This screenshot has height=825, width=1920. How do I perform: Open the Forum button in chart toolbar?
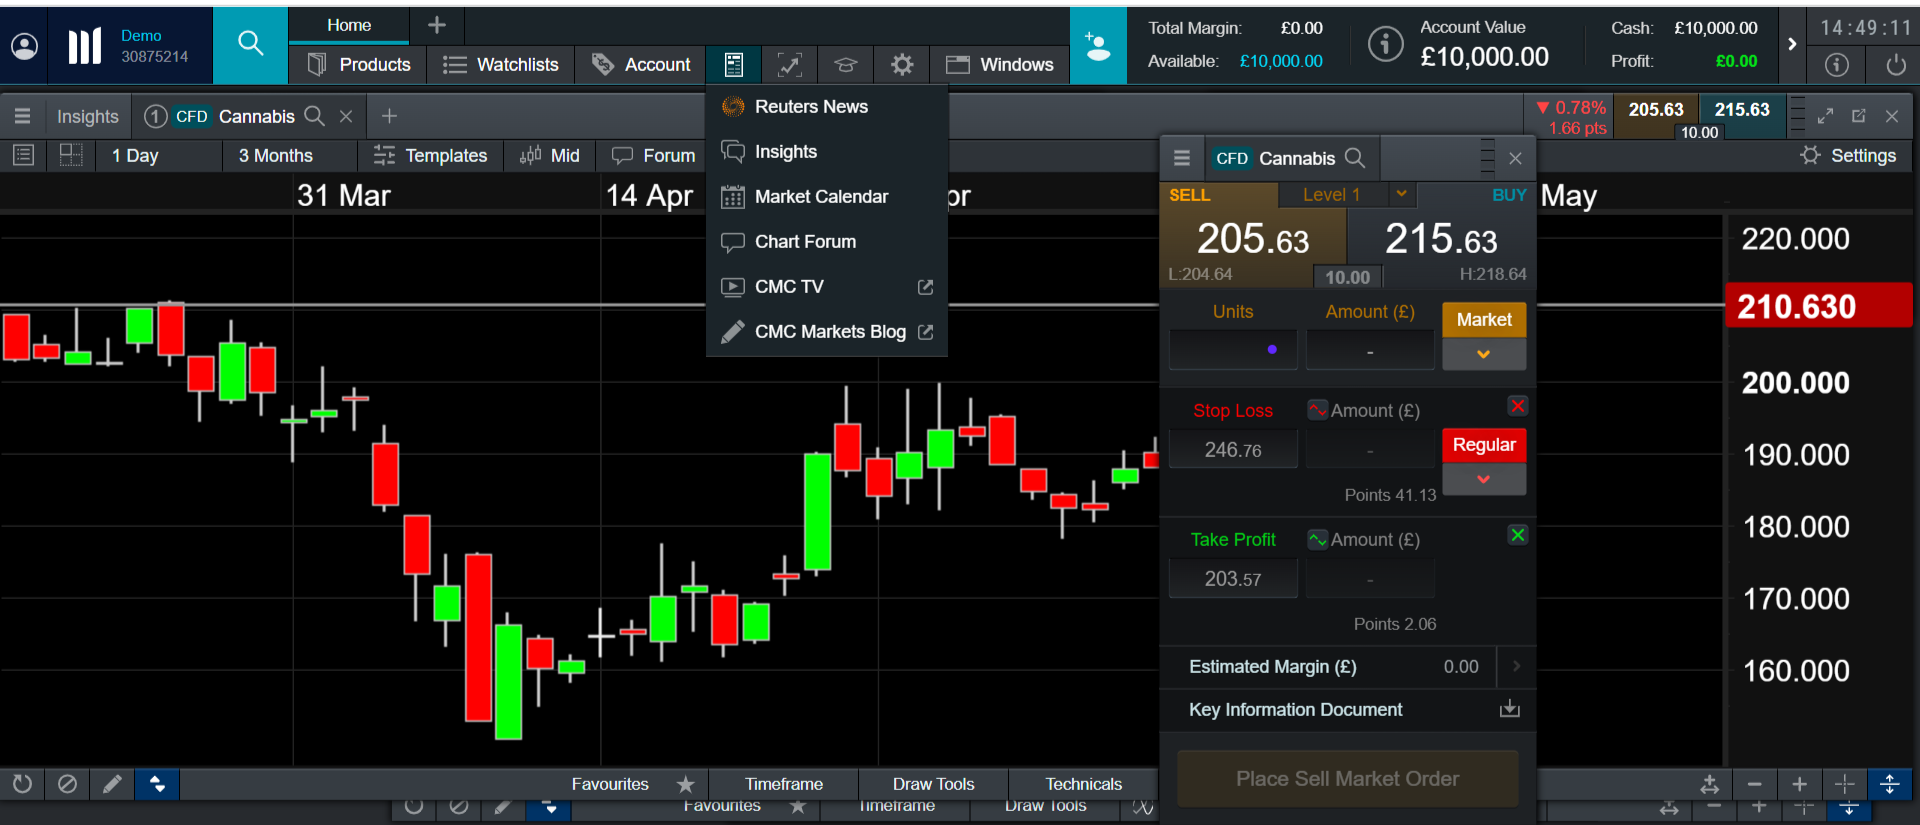(653, 155)
